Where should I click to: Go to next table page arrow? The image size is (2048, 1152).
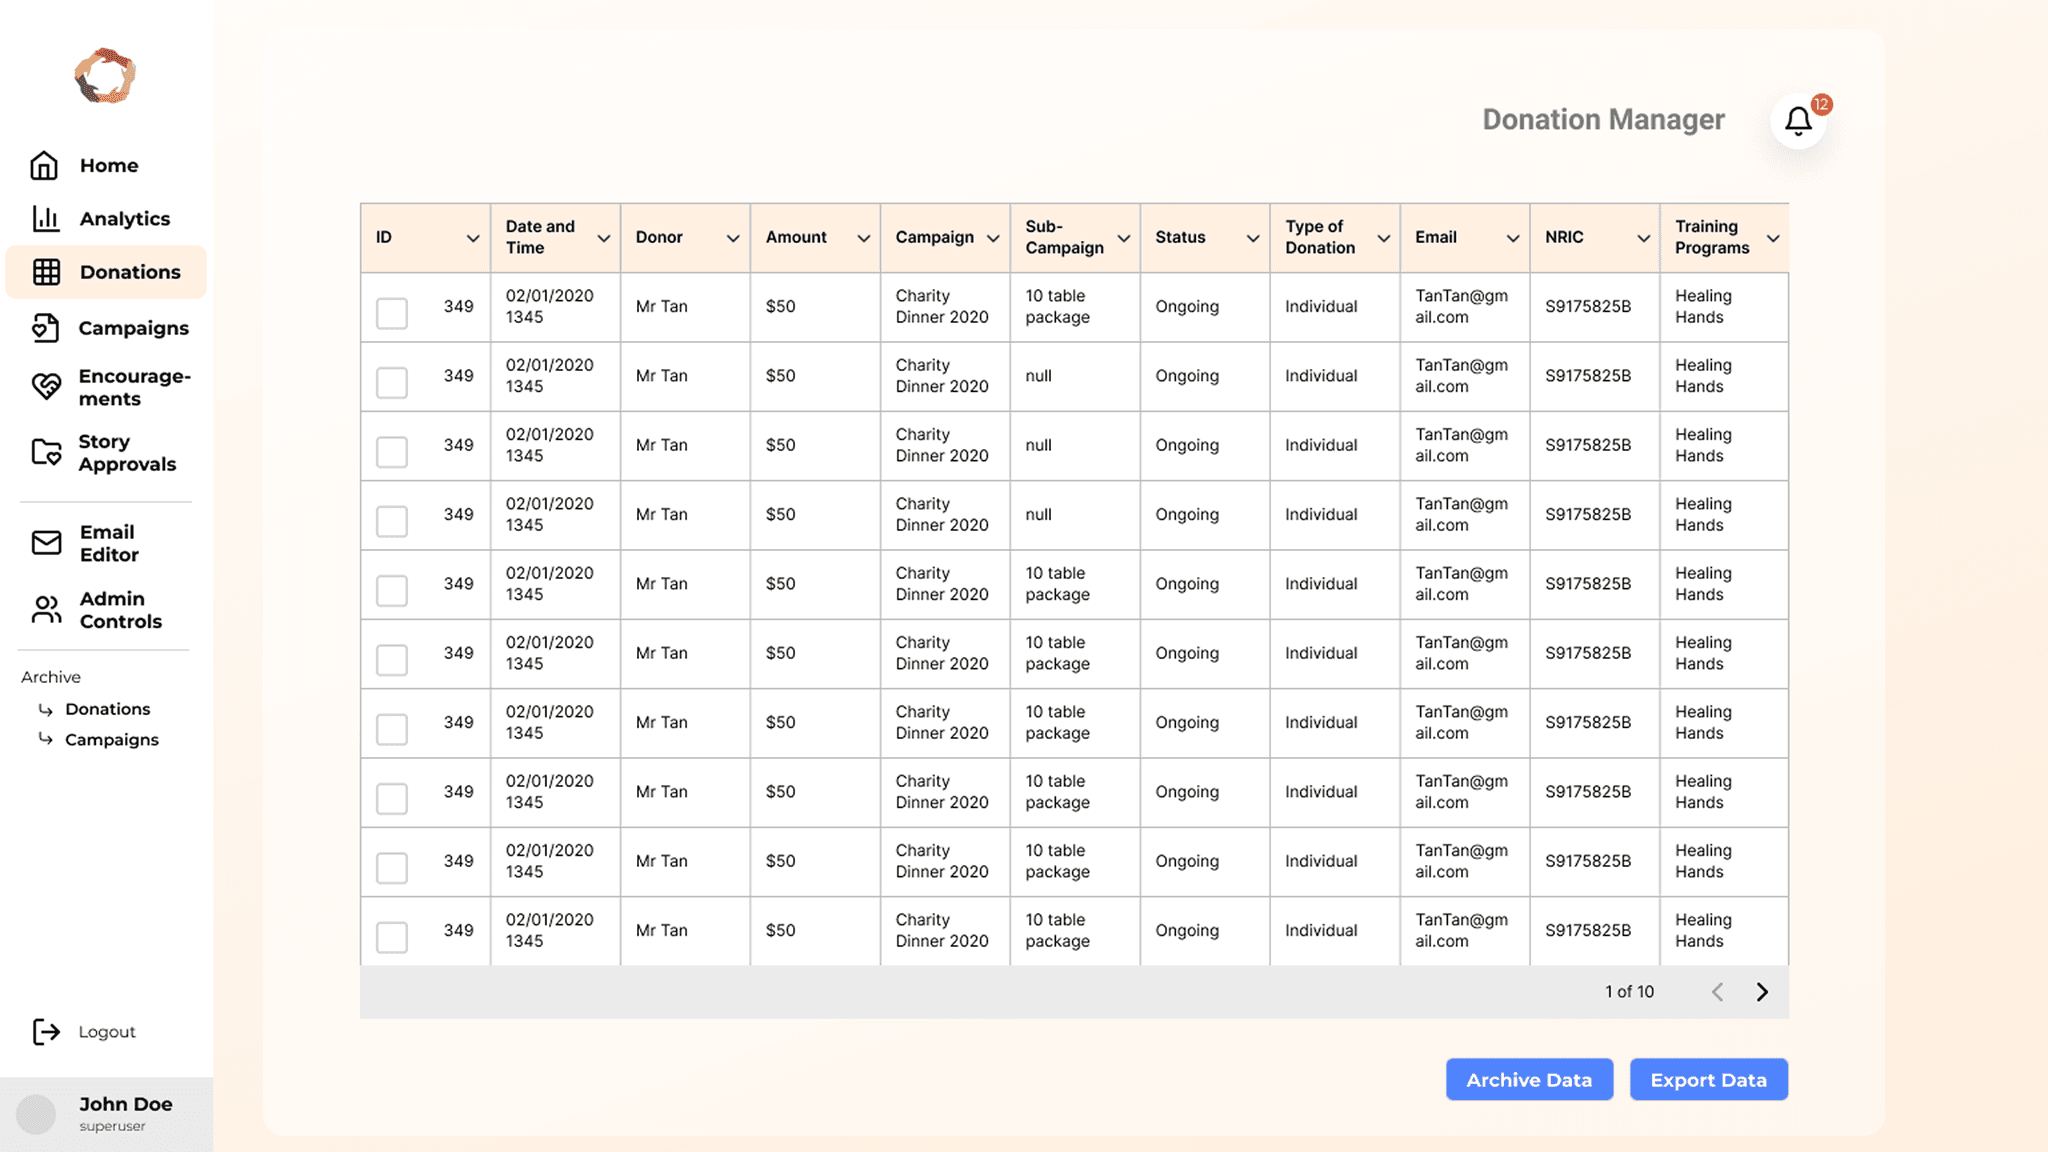(1762, 992)
